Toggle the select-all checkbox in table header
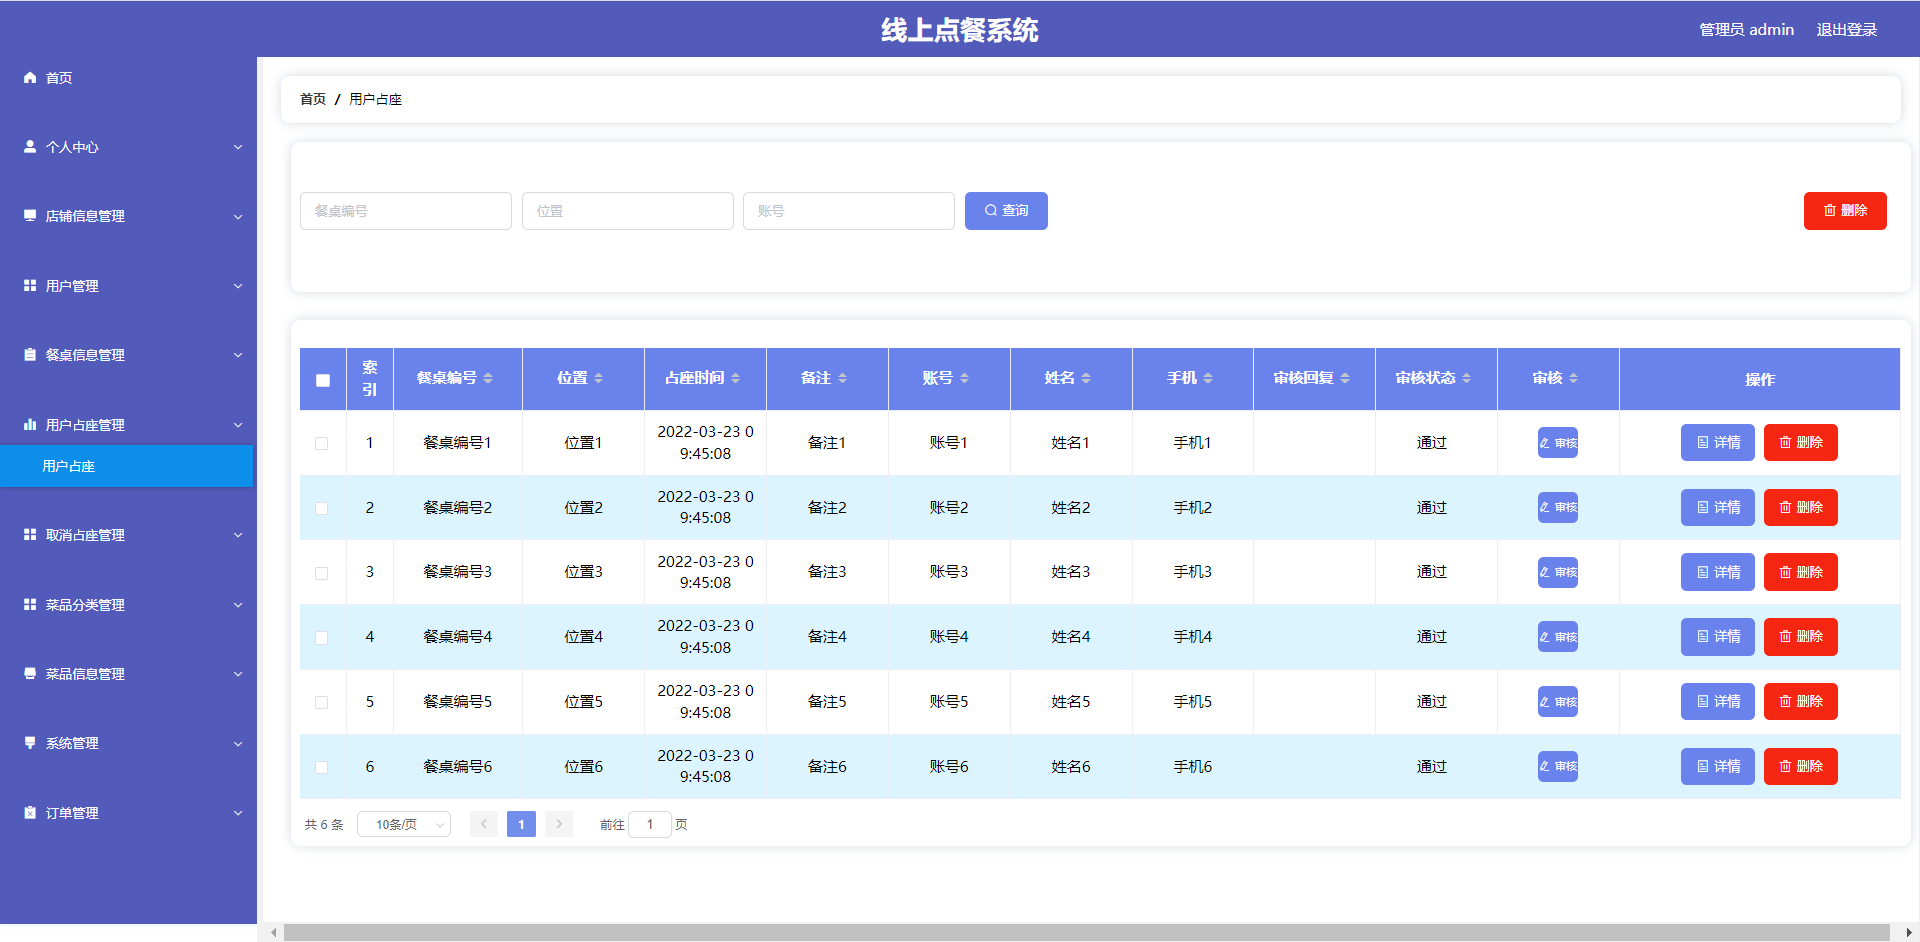The image size is (1920, 942). tap(323, 380)
